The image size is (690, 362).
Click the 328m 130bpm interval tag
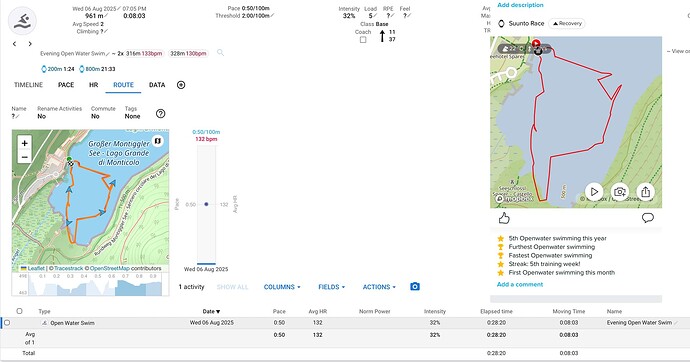[x=188, y=53]
